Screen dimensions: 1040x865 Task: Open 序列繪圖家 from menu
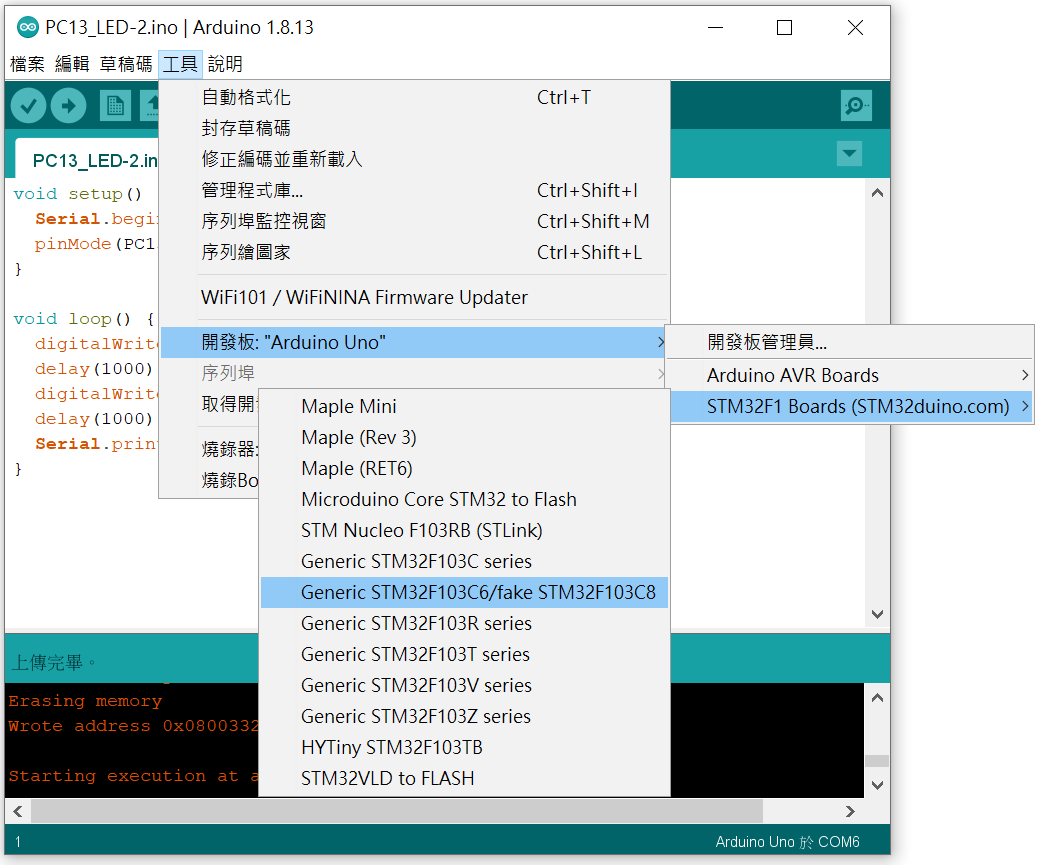(414, 252)
